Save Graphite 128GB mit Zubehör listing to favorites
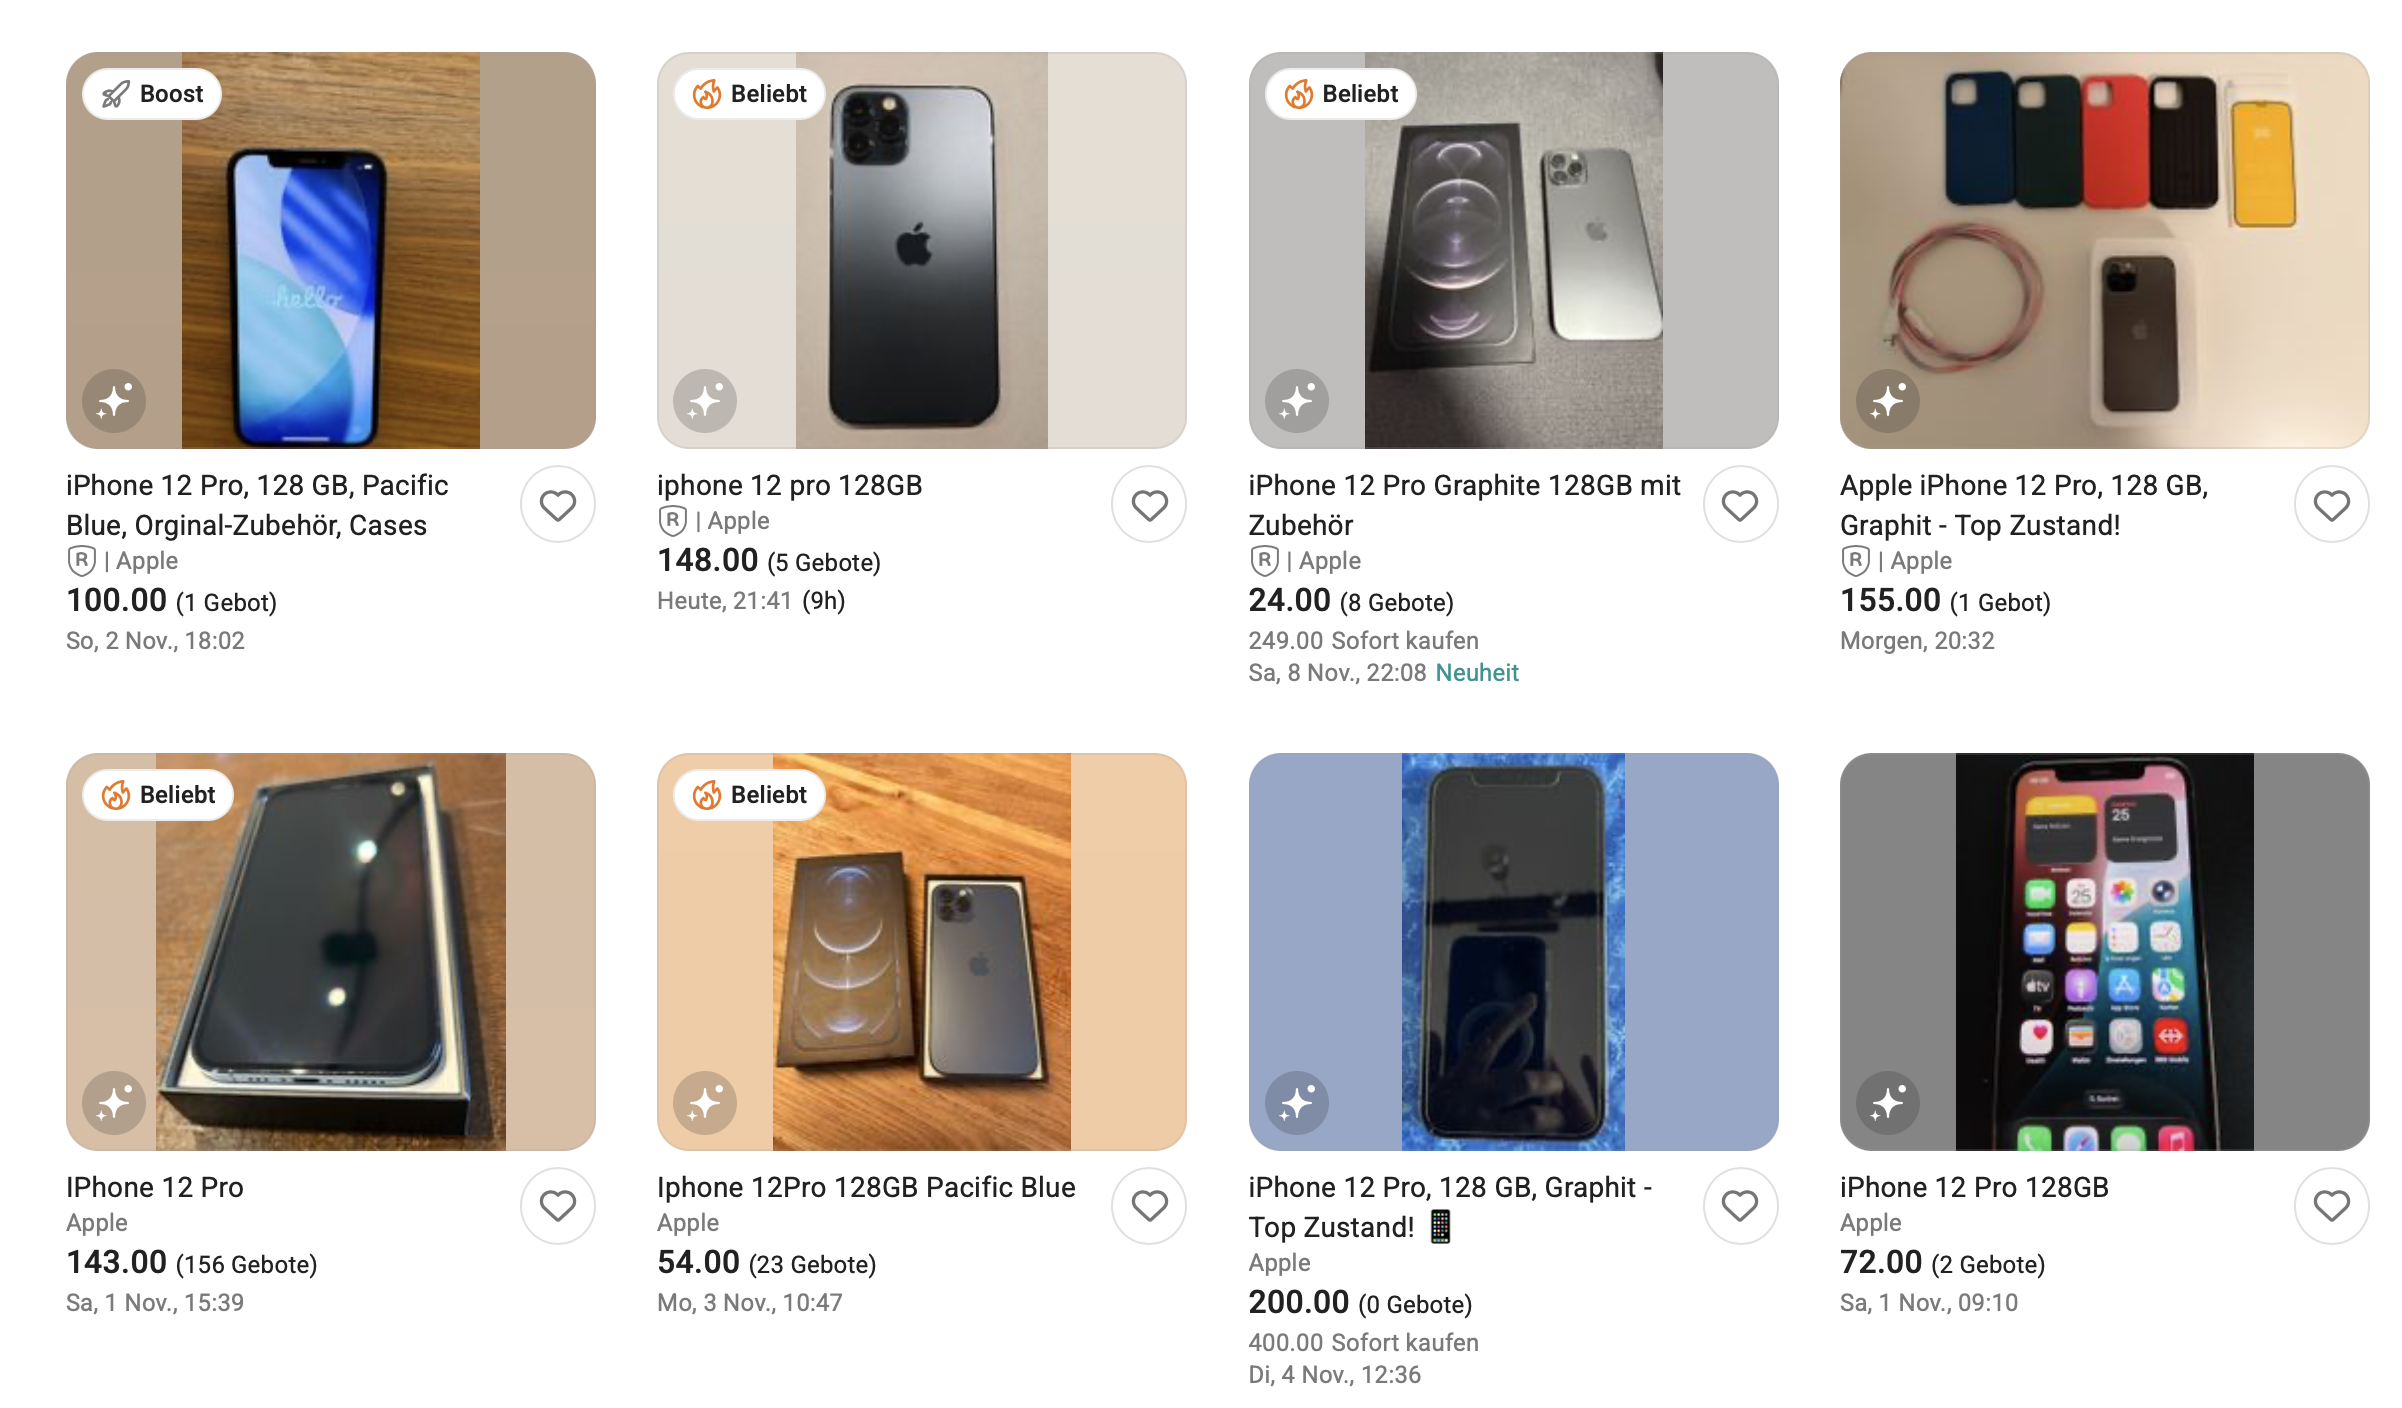Viewport: 2402px width, 1408px height. [x=1740, y=505]
